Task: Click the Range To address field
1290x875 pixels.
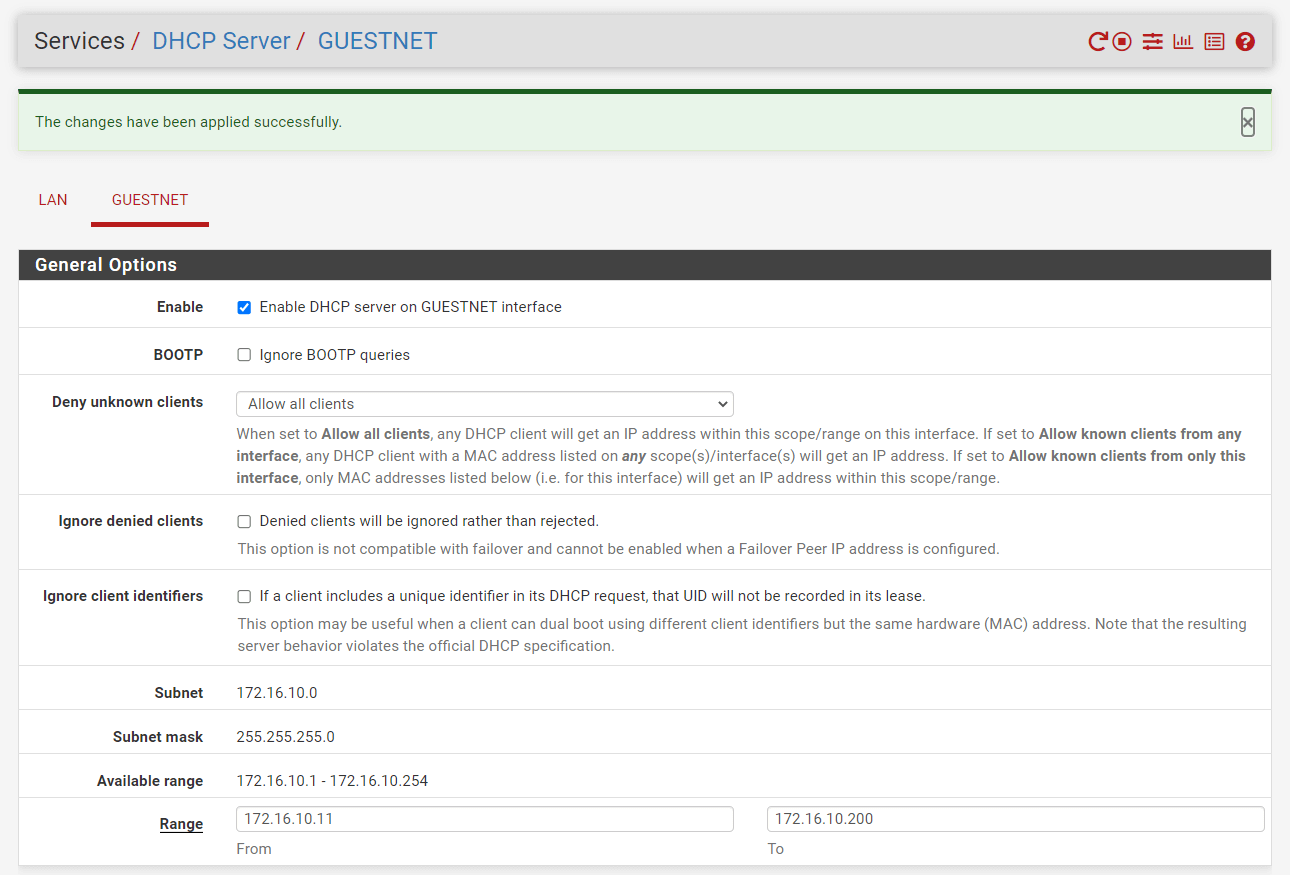Action: [x=1015, y=819]
